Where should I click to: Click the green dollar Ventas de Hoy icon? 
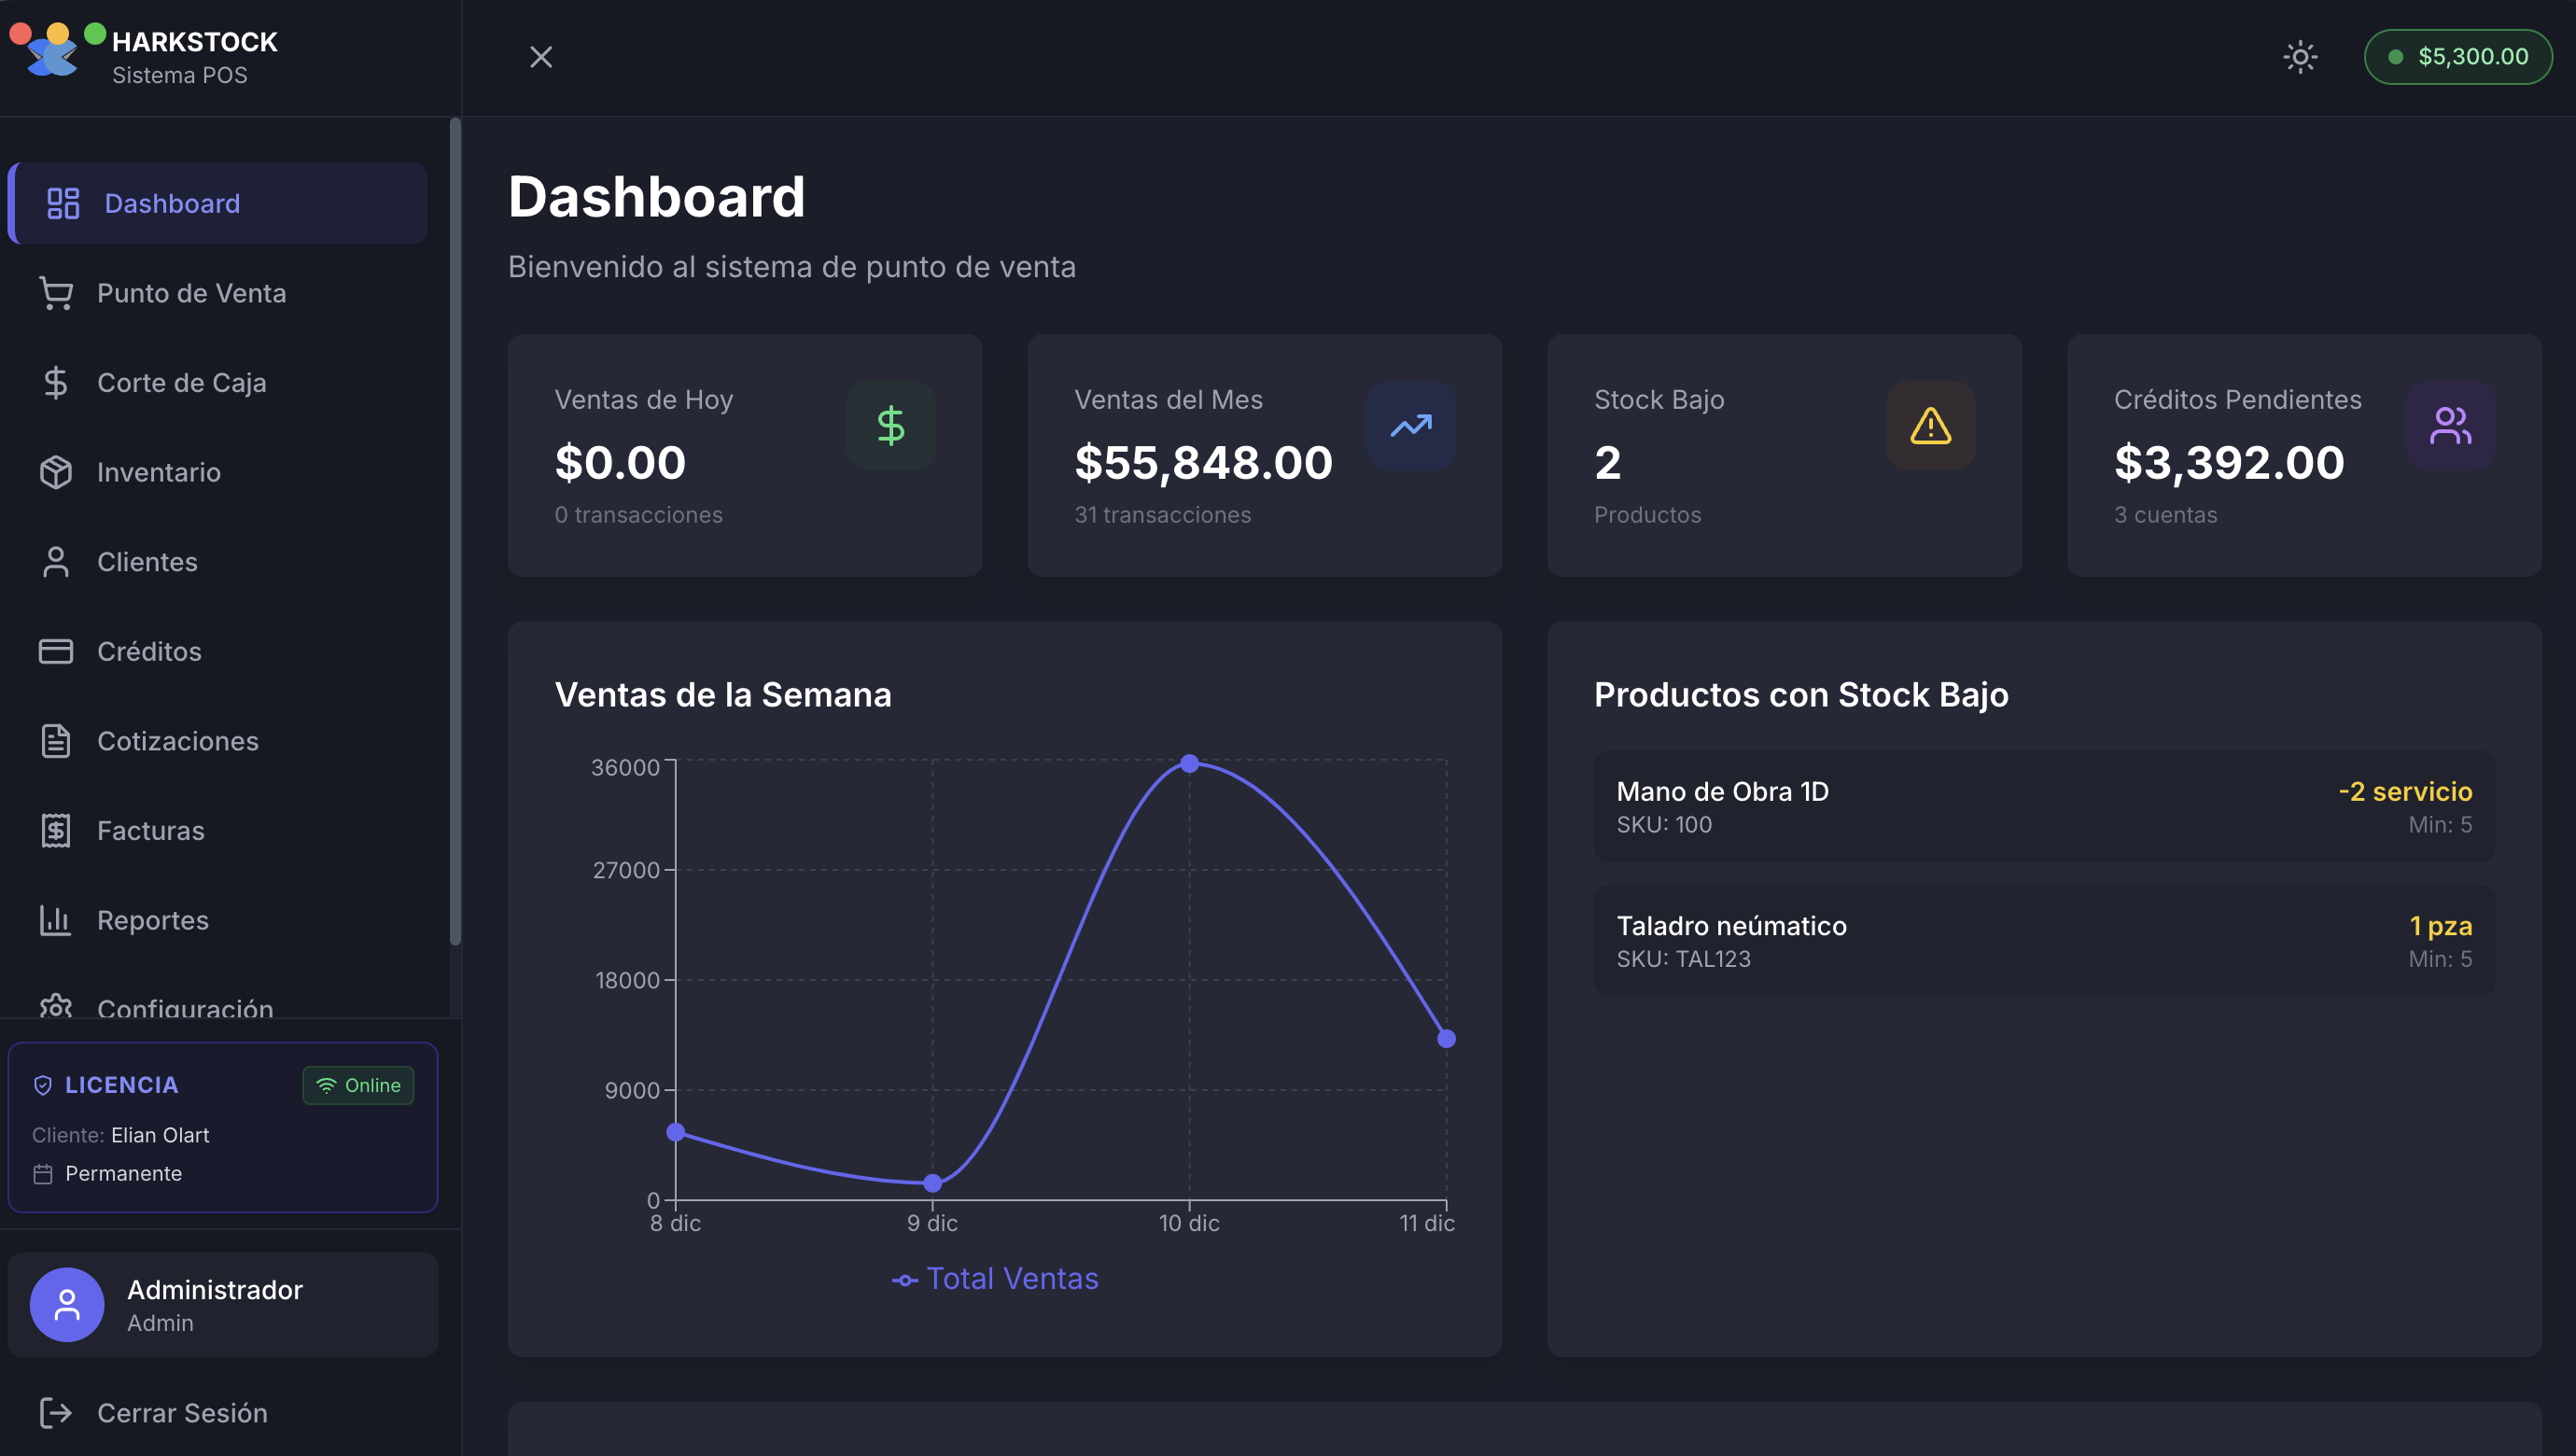[x=890, y=426]
